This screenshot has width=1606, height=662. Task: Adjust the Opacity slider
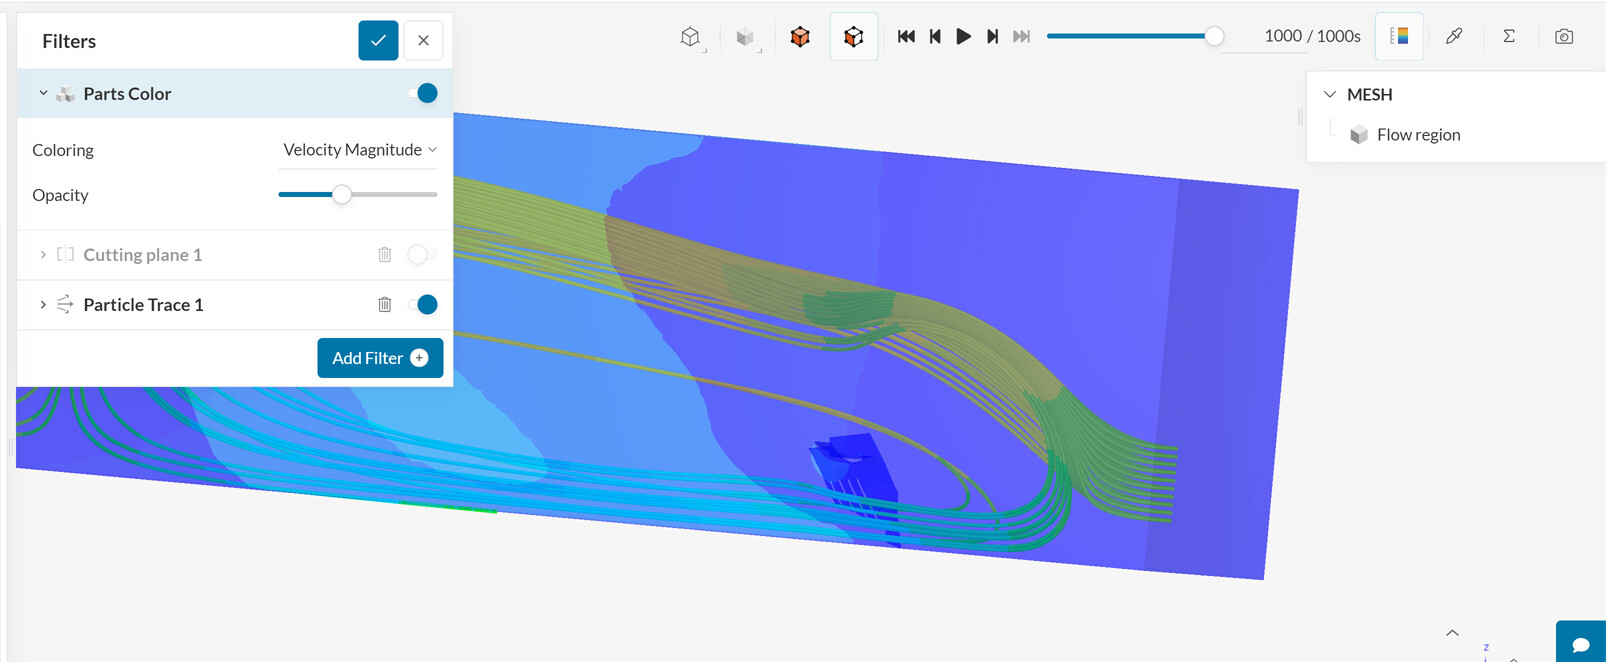point(342,195)
